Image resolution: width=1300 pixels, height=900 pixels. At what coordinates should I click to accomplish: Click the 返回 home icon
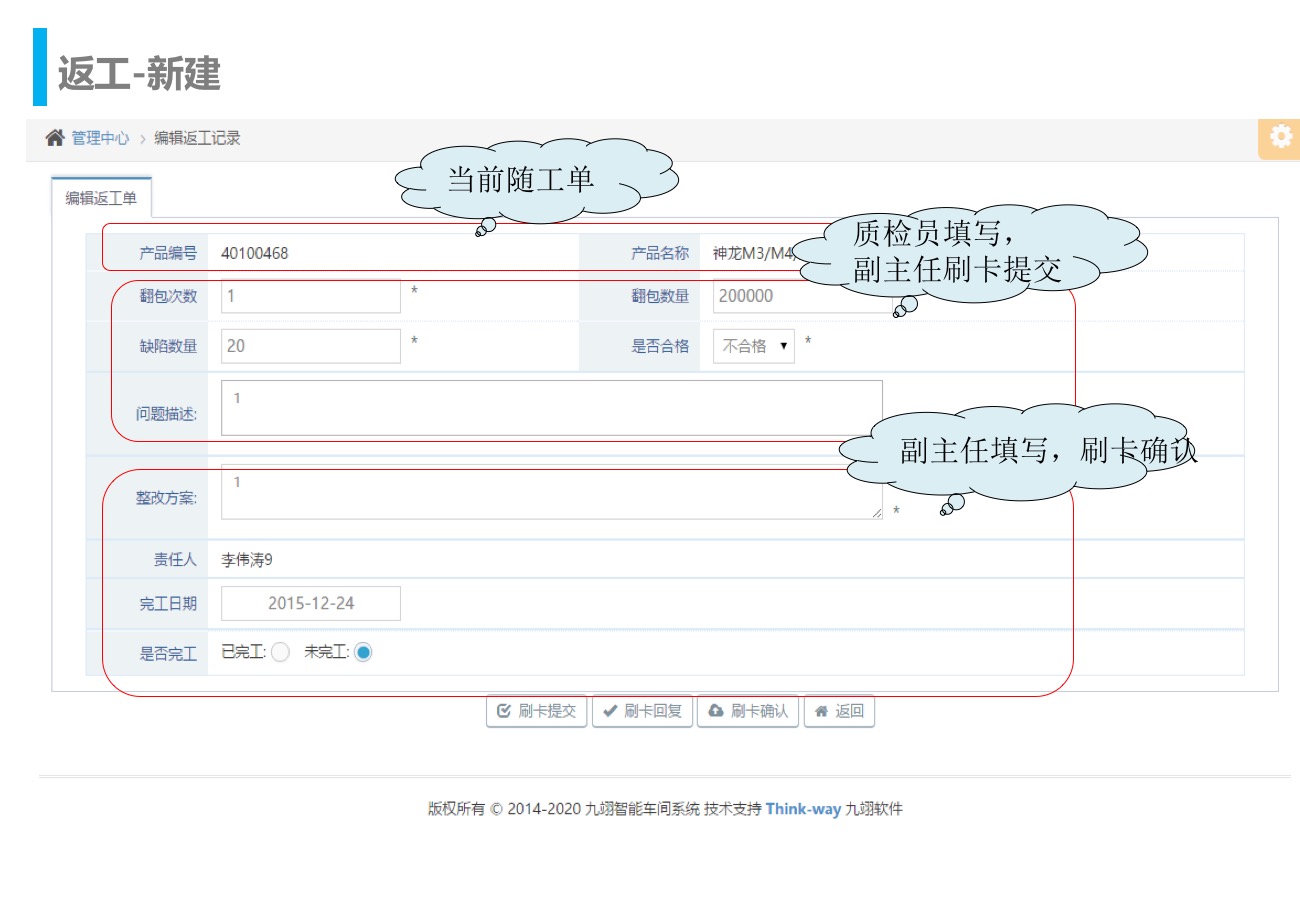821,711
